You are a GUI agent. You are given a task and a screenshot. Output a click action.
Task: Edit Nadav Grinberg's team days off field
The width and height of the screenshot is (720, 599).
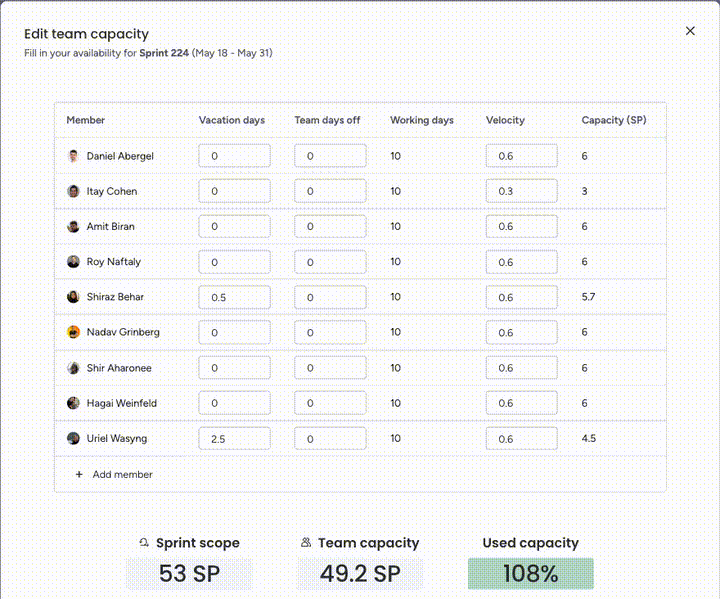[x=330, y=332]
